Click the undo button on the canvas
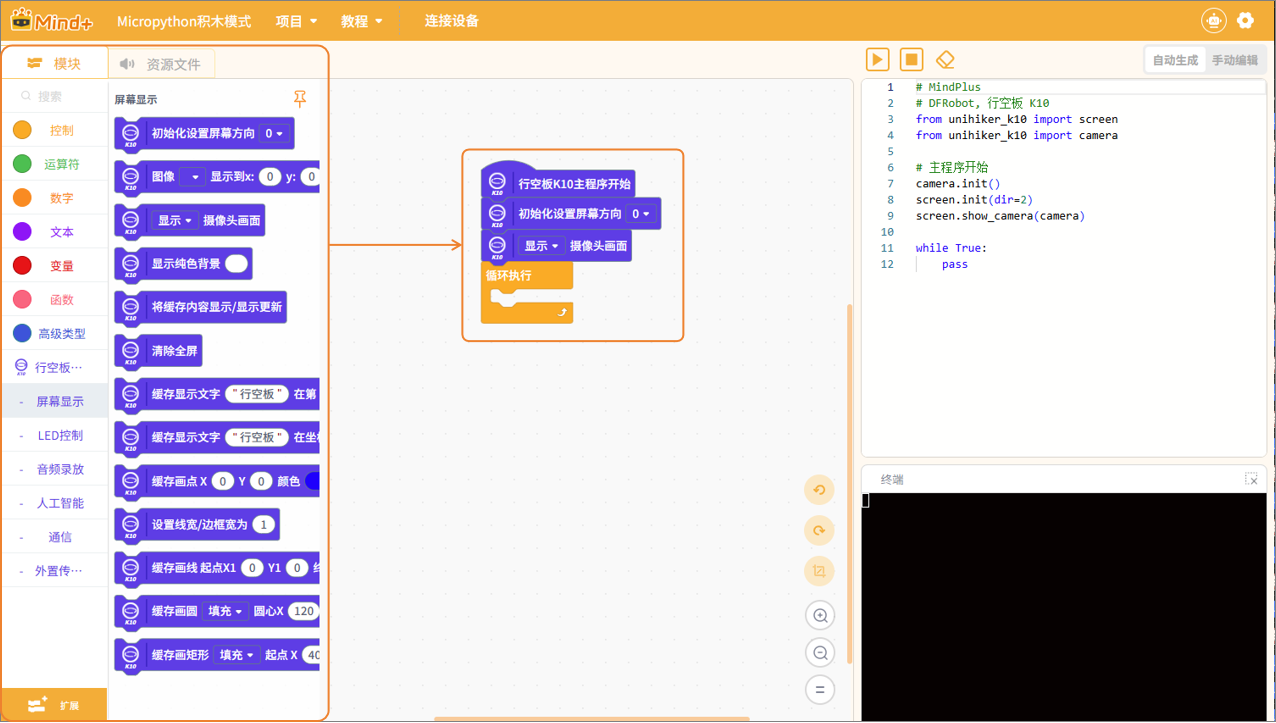This screenshot has width=1276, height=723. (819, 490)
